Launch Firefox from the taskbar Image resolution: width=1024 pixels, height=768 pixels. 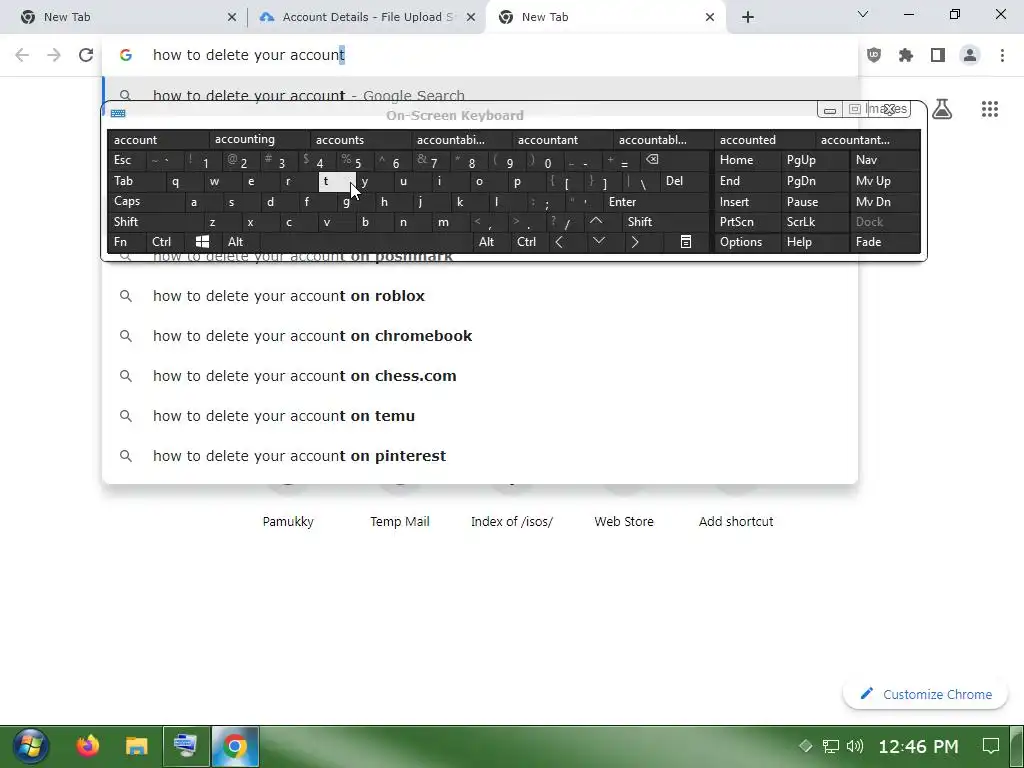88,746
